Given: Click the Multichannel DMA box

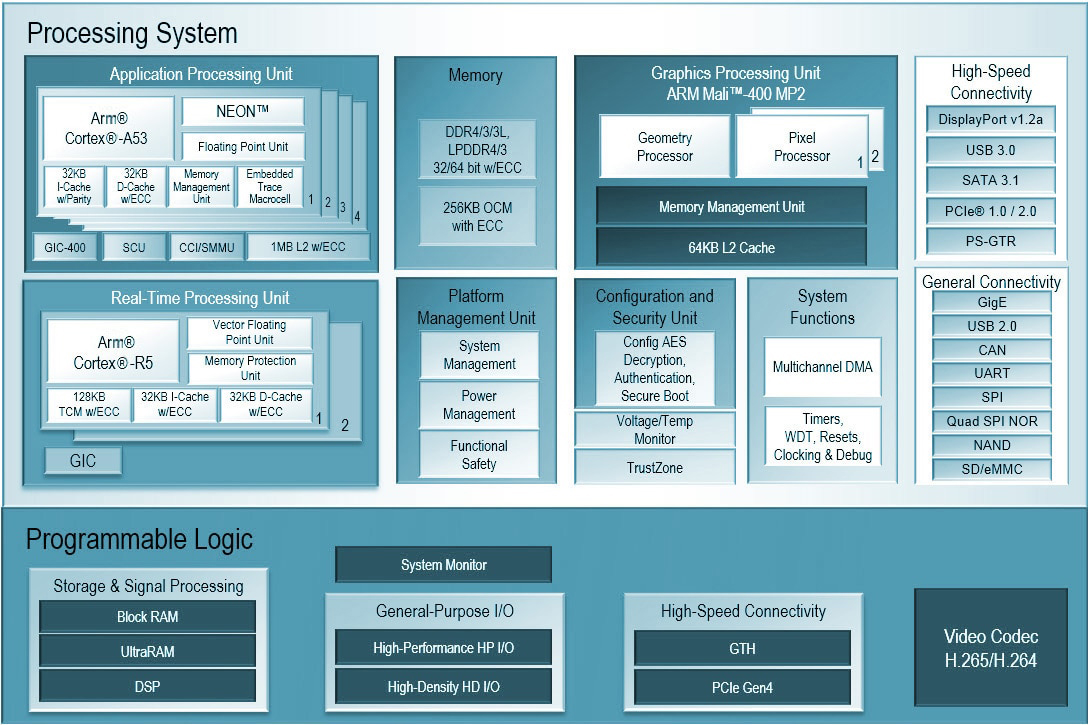Looking at the screenshot, I should [x=822, y=367].
